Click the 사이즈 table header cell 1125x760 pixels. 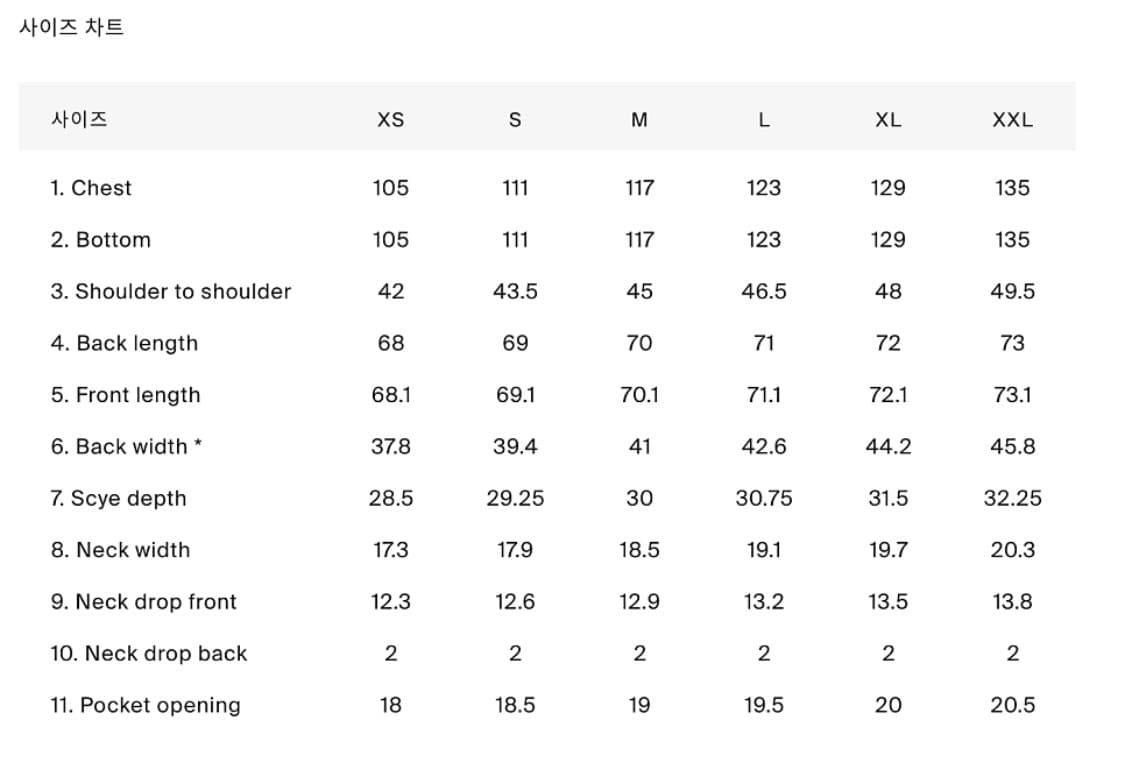79,120
